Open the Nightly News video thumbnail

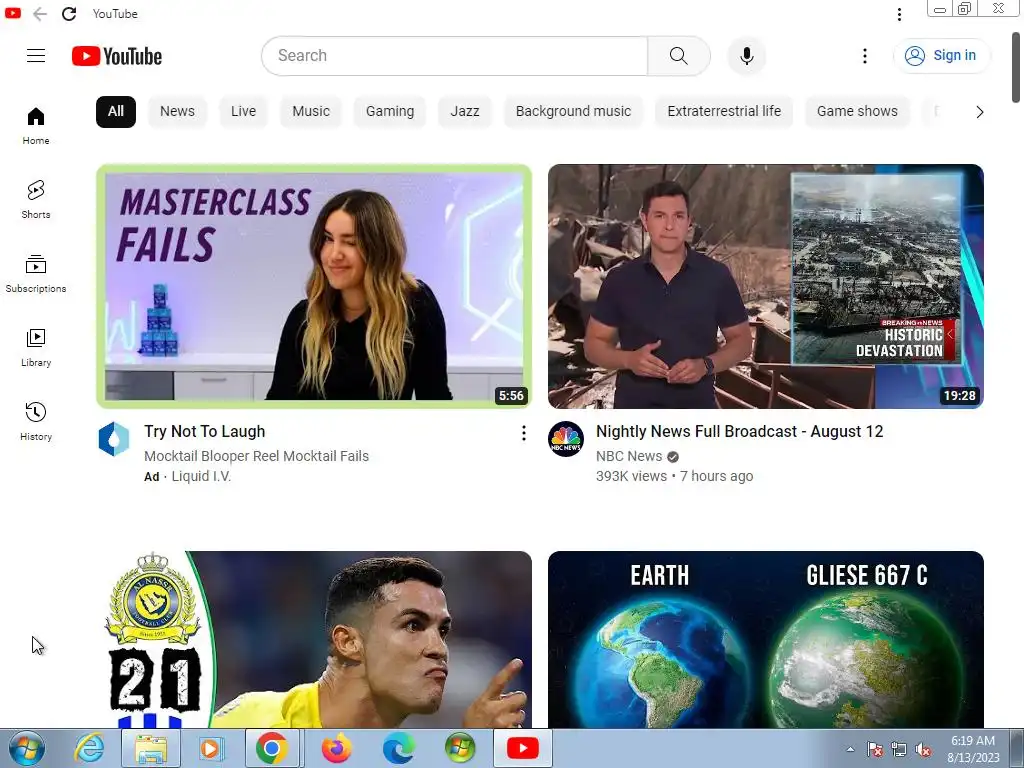765,286
